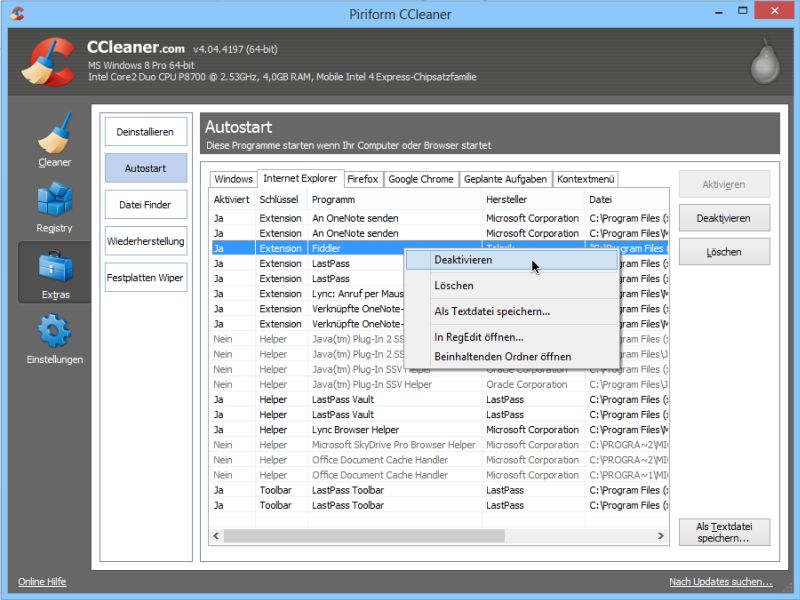Choose Deaktivieren in context menu
The width and height of the screenshot is (800, 600).
512,260
